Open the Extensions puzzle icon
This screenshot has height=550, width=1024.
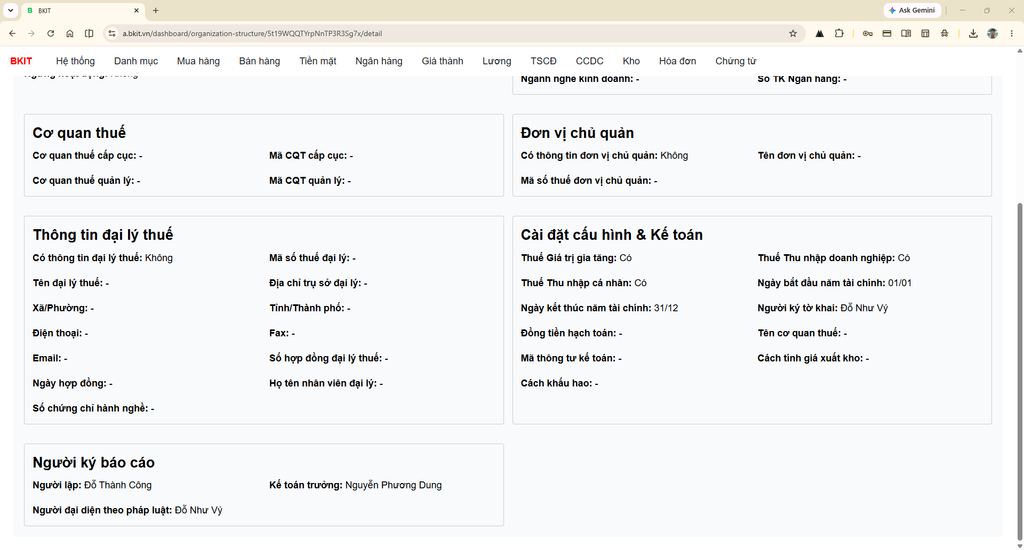(839, 33)
